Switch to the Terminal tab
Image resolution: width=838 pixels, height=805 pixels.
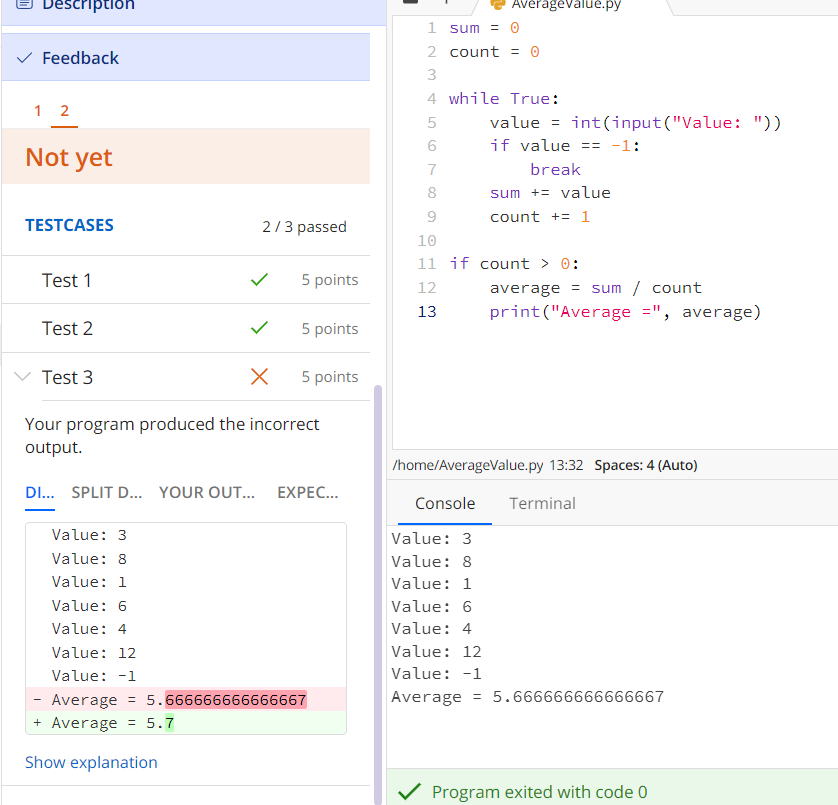[x=542, y=504]
